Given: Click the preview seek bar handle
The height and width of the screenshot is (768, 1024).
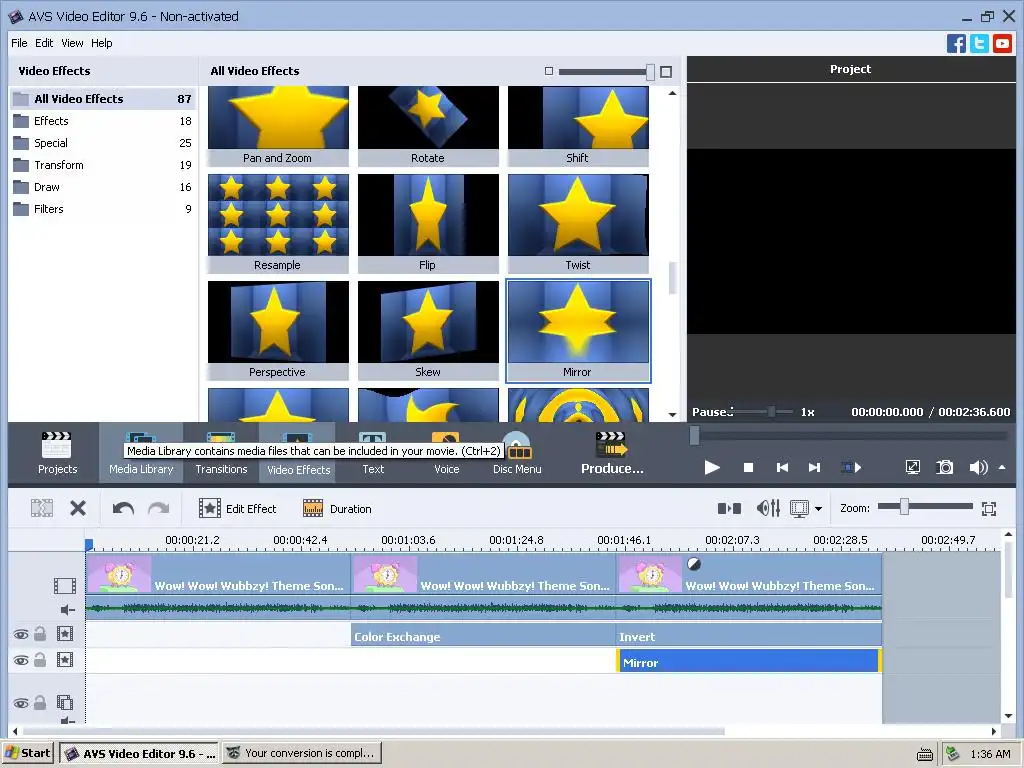Looking at the screenshot, I should [695, 436].
